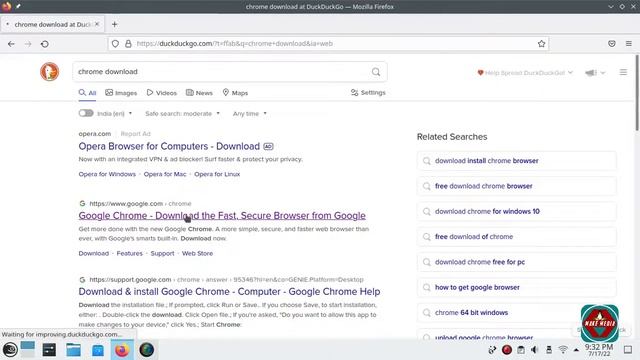Open Google Chrome download result link
The image size is (640, 360).
tap(222, 216)
